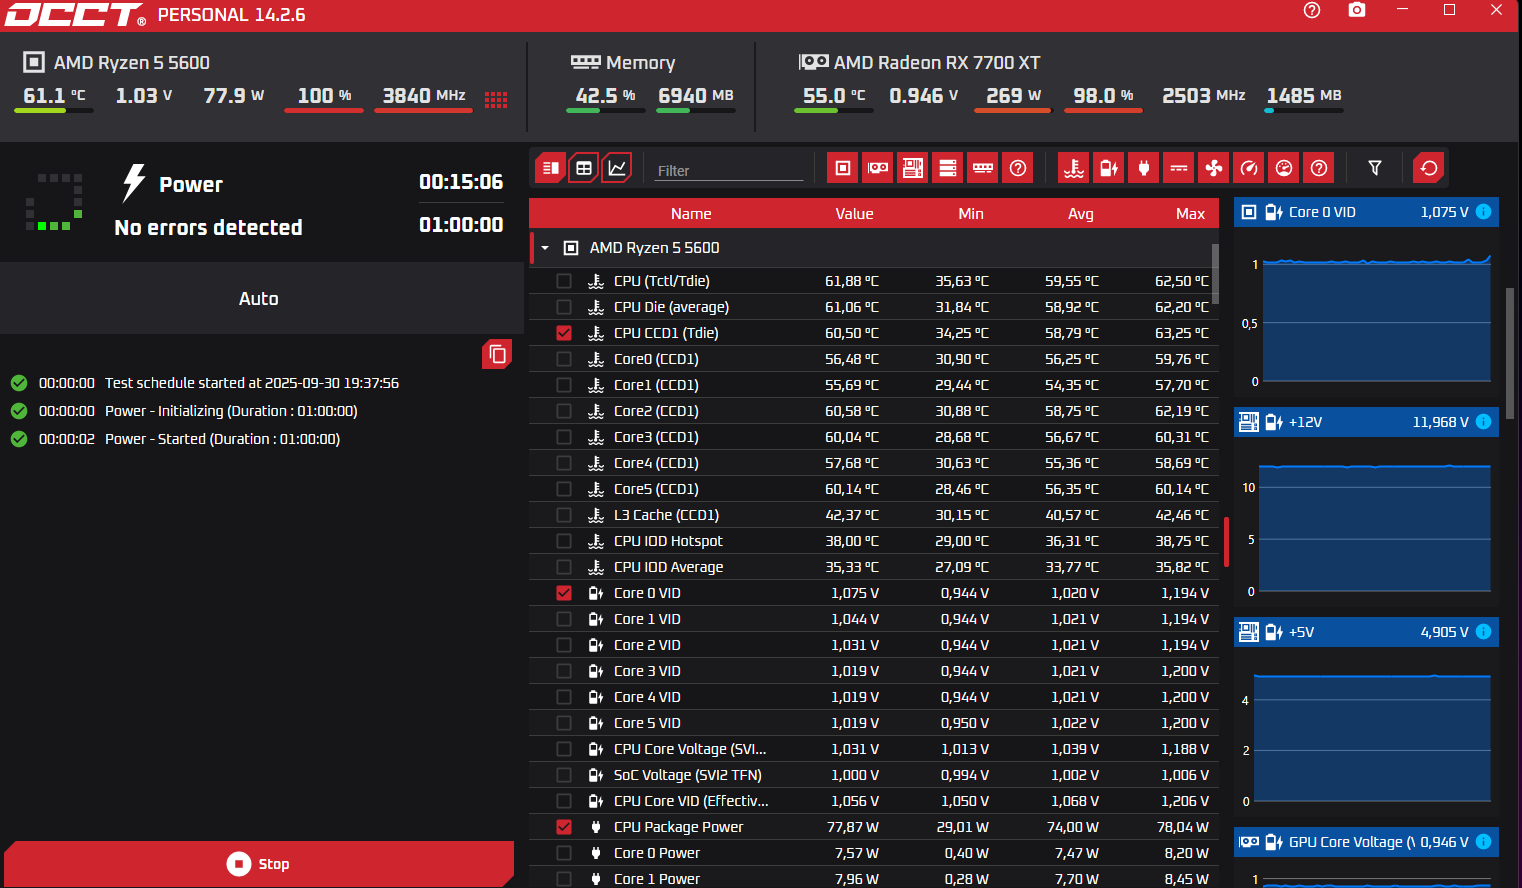Uncheck the CPU Package Power checkbox
Image resolution: width=1522 pixels, height=888 pixels.
pyautogui.click(x=564, y=827)
